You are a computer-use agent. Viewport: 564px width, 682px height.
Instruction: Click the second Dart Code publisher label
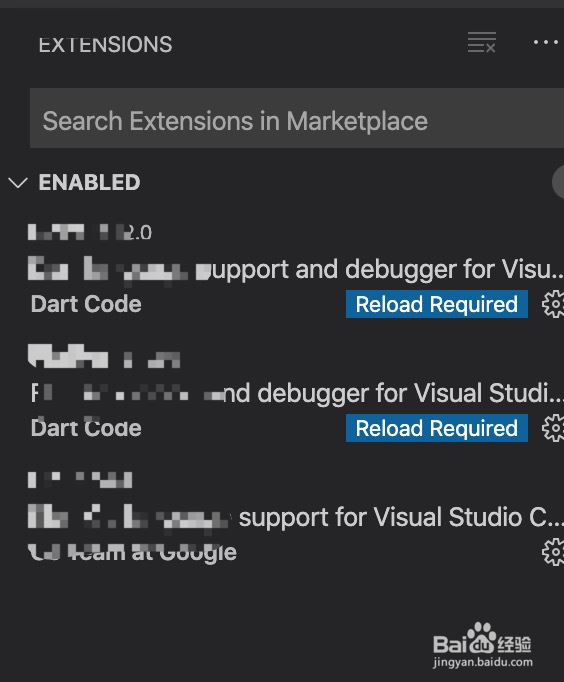coord(86,428)
